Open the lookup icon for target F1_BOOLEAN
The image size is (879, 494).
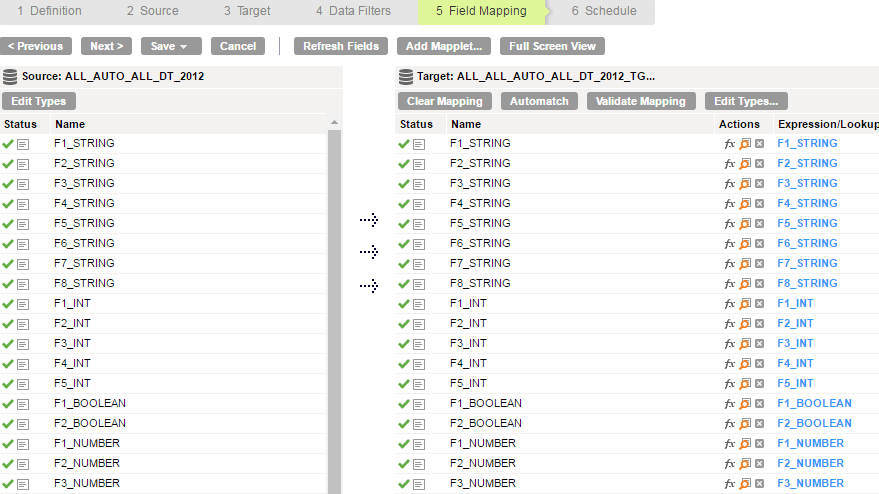744,404
